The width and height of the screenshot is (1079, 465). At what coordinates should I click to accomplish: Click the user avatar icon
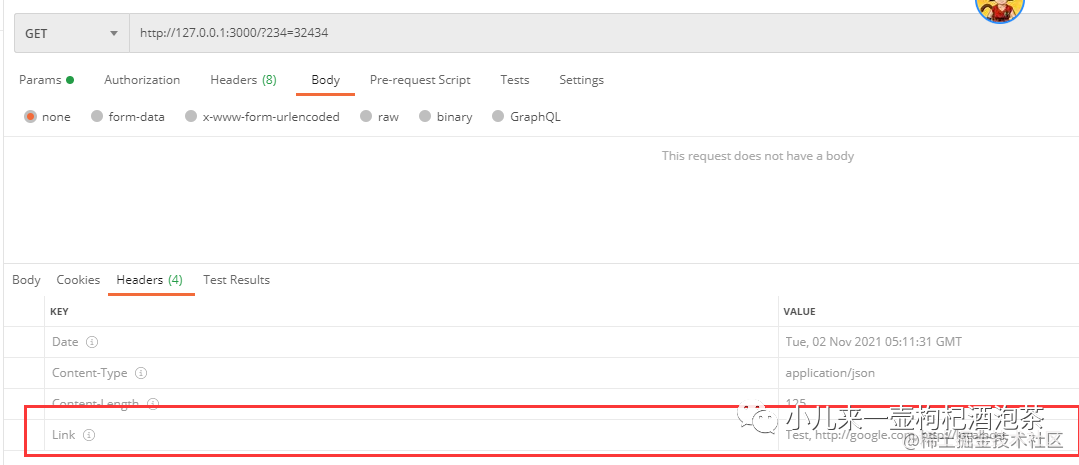[x=1000, y=8]
